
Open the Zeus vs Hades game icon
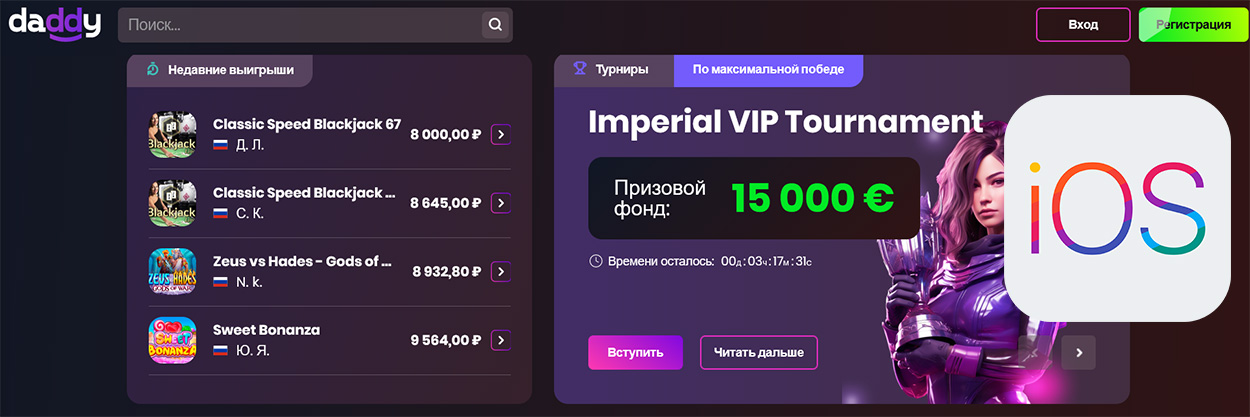point(171,271)
